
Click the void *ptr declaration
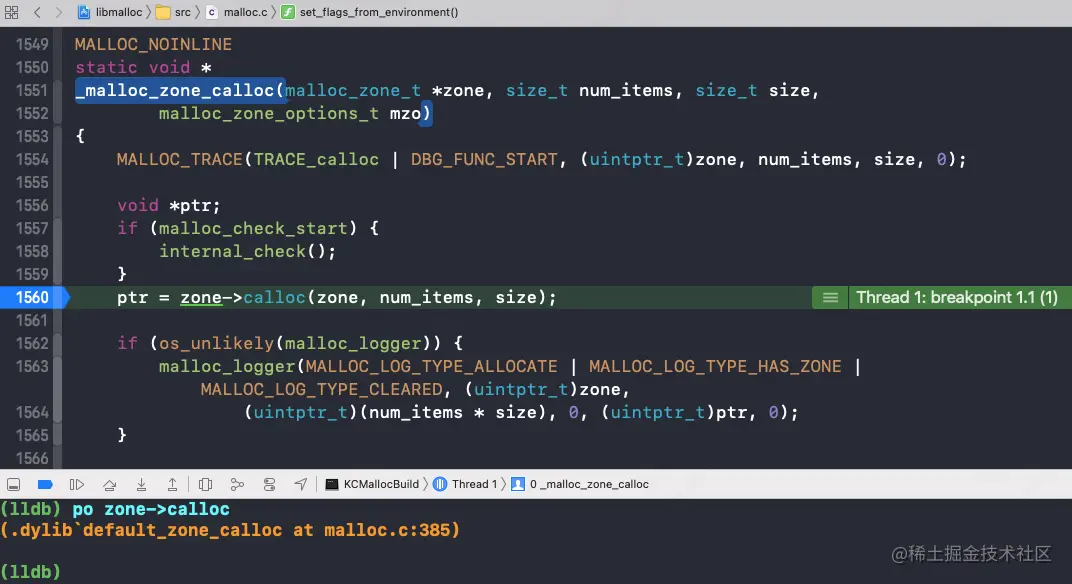(168, 206)
